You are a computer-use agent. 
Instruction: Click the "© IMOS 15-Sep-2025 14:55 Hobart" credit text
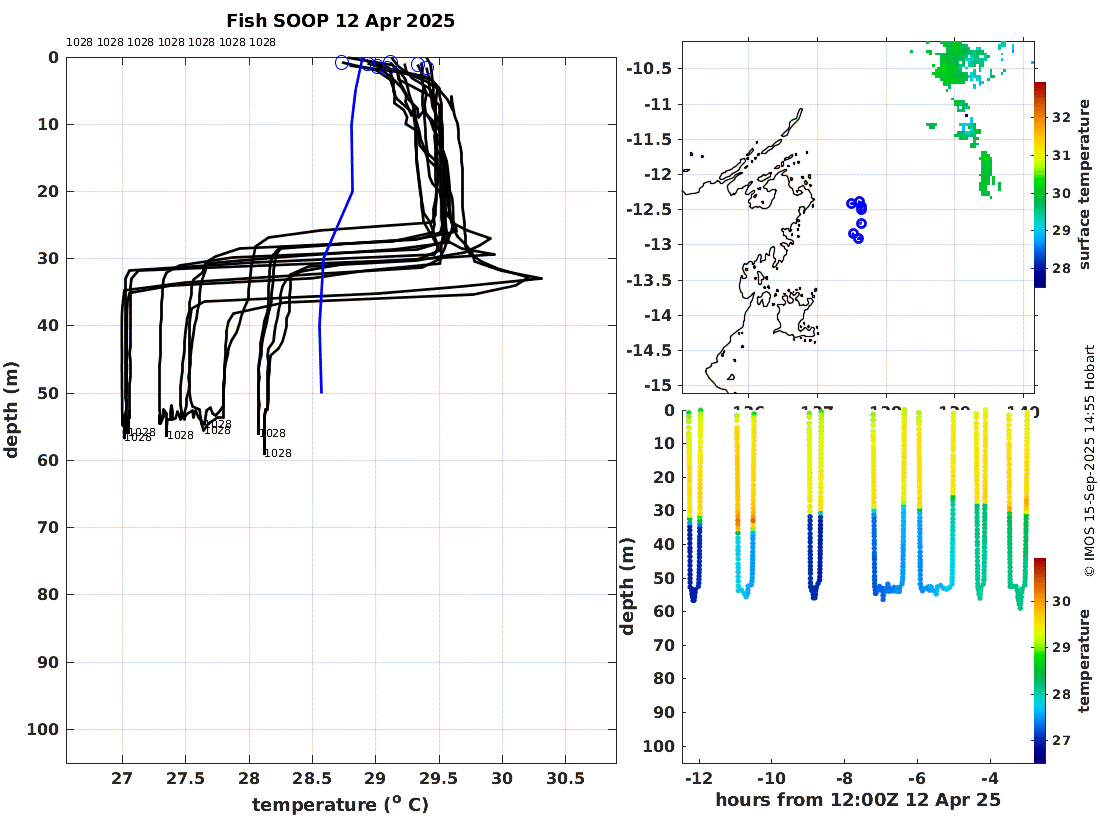(x=1089, y=461)
